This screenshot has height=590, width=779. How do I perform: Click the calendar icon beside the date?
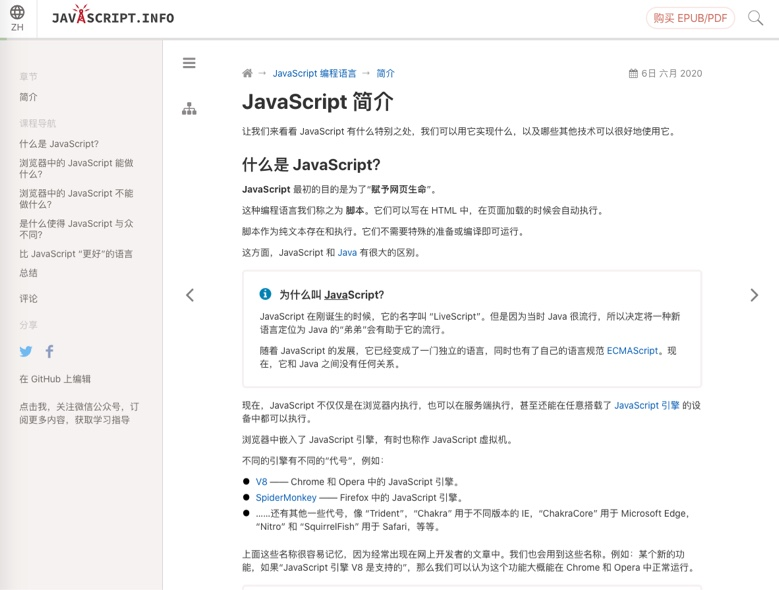coord(633,74)
